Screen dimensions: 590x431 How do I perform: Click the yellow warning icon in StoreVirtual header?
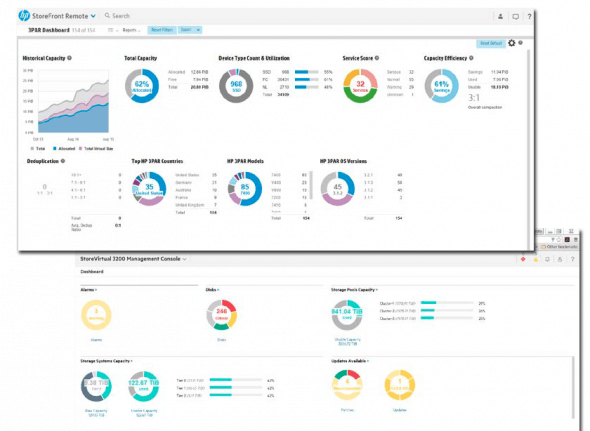535,259
